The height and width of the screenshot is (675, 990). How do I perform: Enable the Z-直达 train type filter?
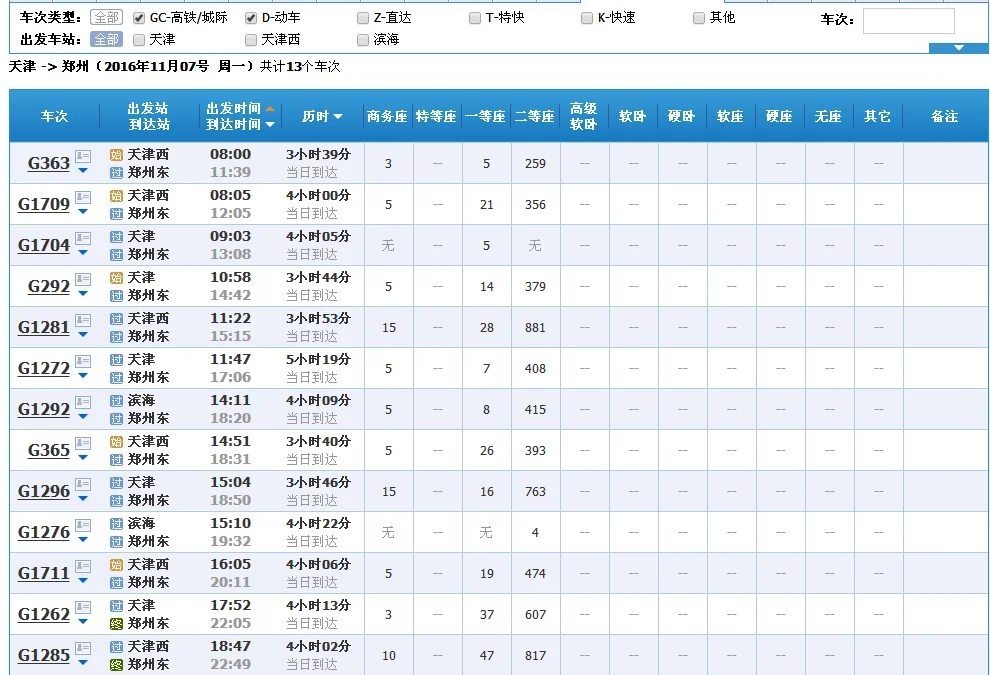click(x=363, y=16)
